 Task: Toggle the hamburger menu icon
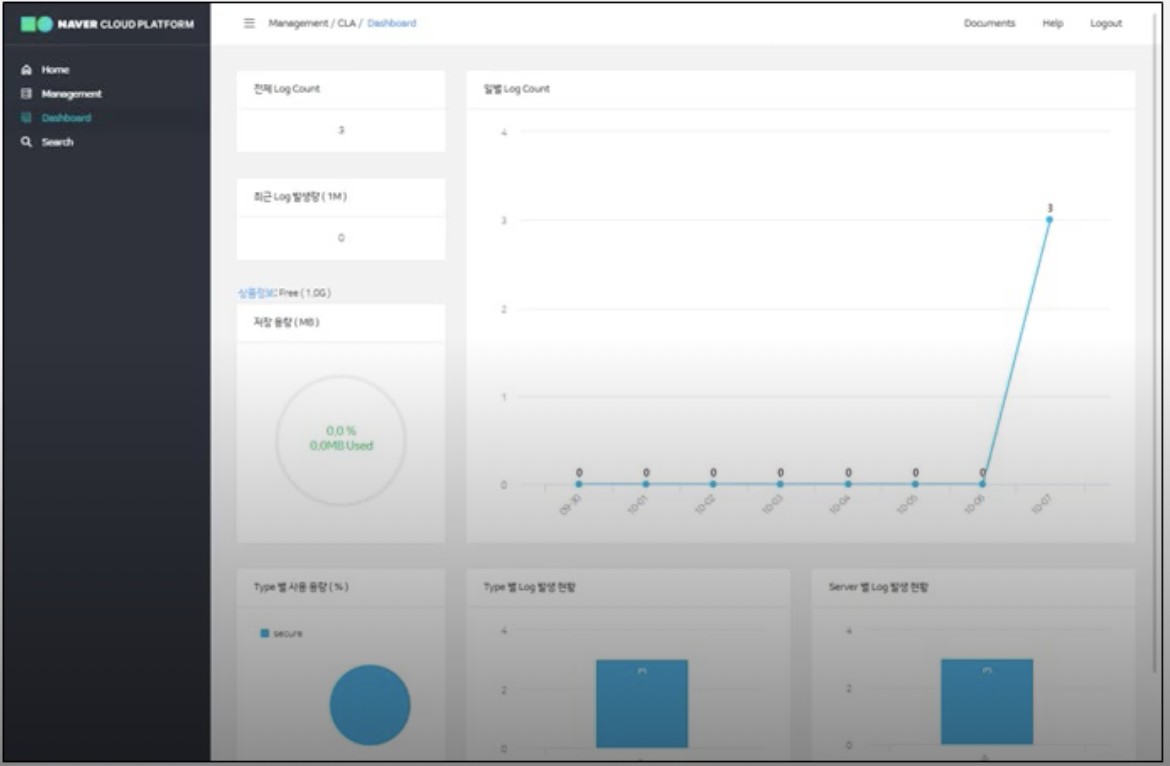250,24
